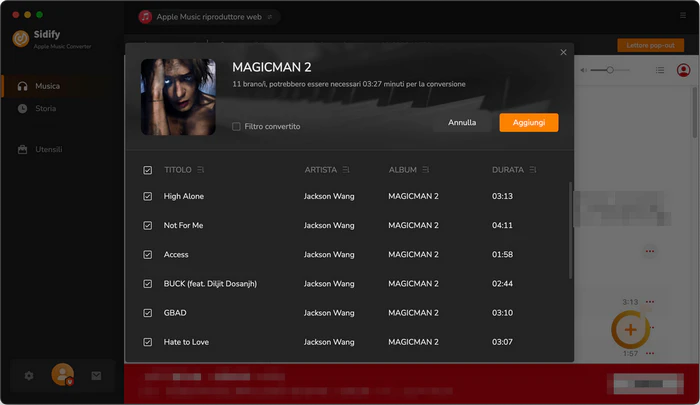Select the Not For Me track title

coord(183,225)
